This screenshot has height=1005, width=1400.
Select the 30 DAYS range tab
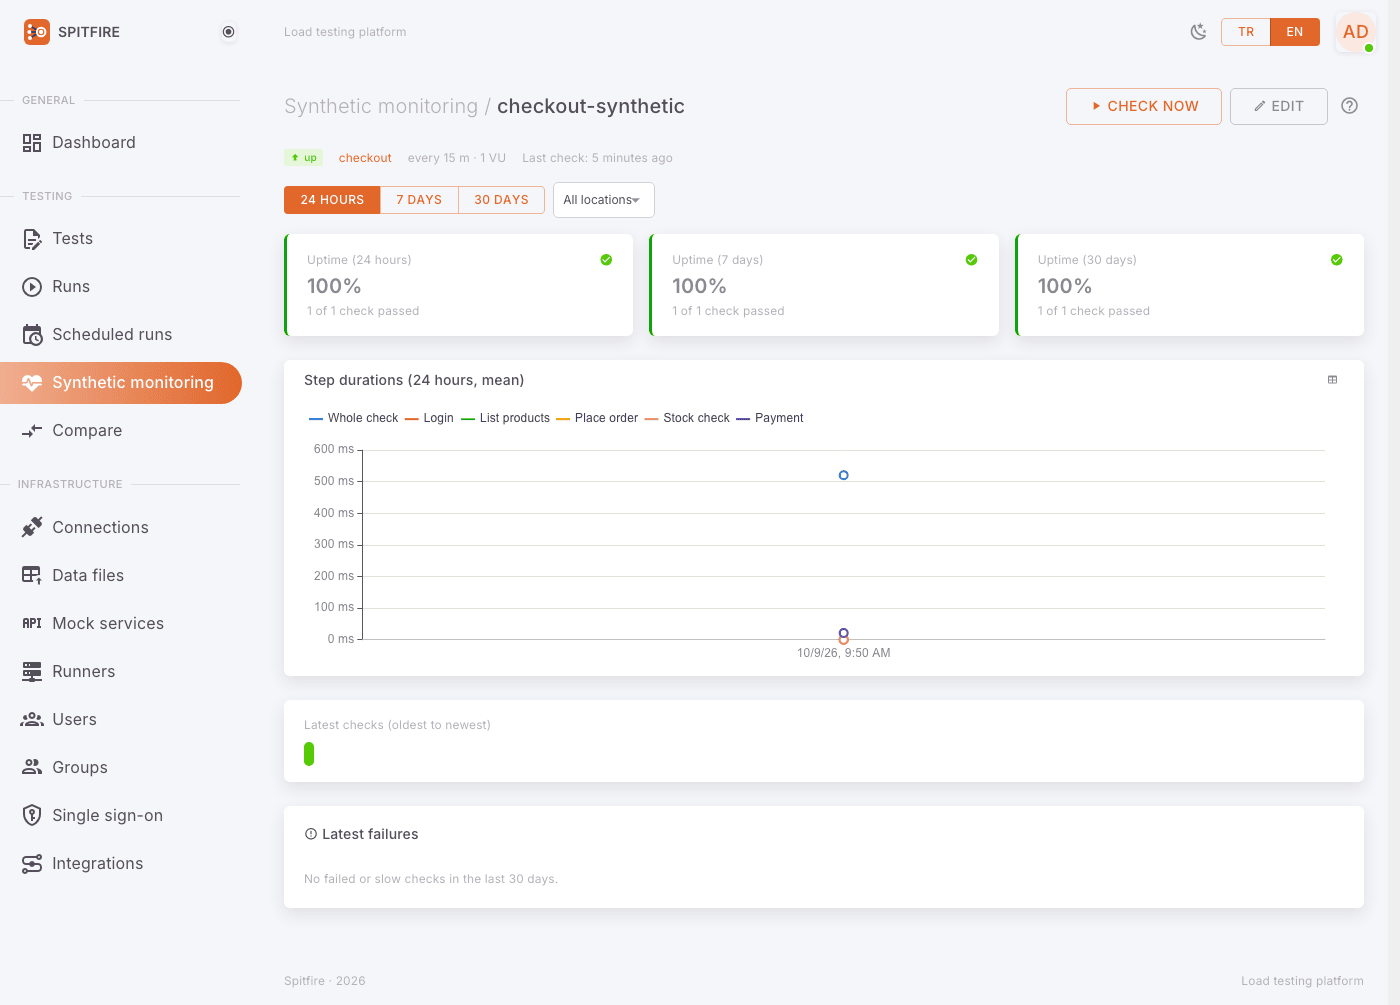(501, 200)
